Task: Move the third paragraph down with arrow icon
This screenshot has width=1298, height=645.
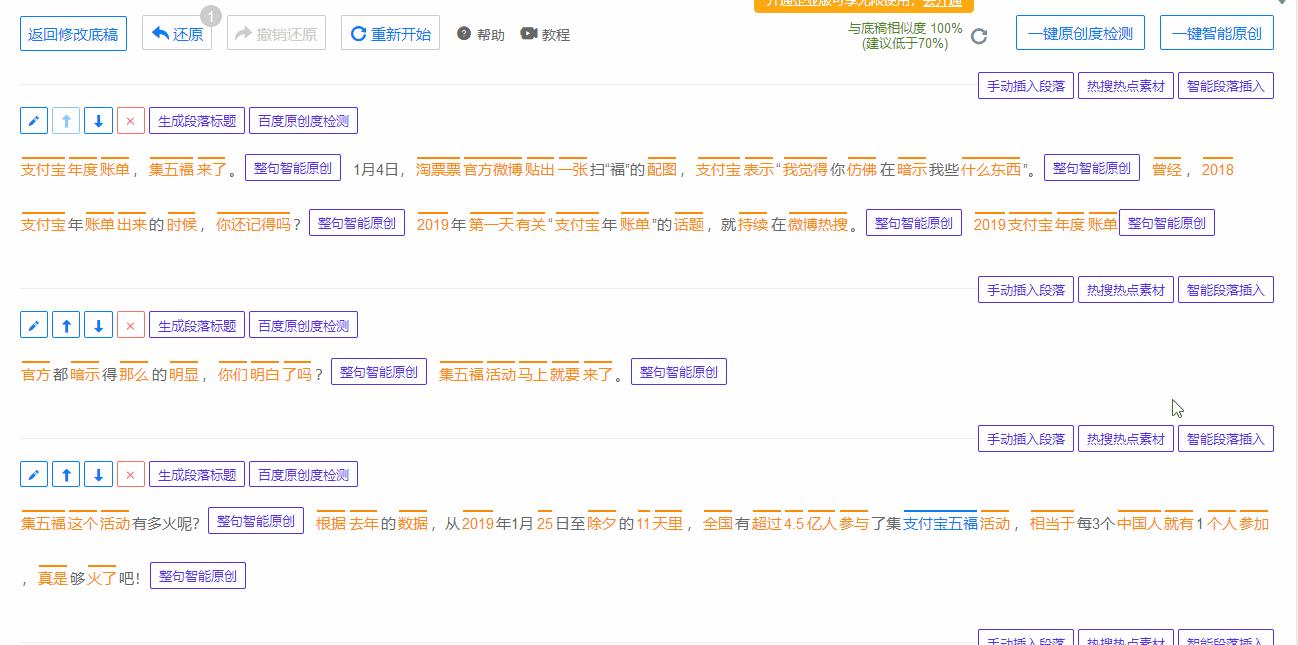Action: click(98, 474)
